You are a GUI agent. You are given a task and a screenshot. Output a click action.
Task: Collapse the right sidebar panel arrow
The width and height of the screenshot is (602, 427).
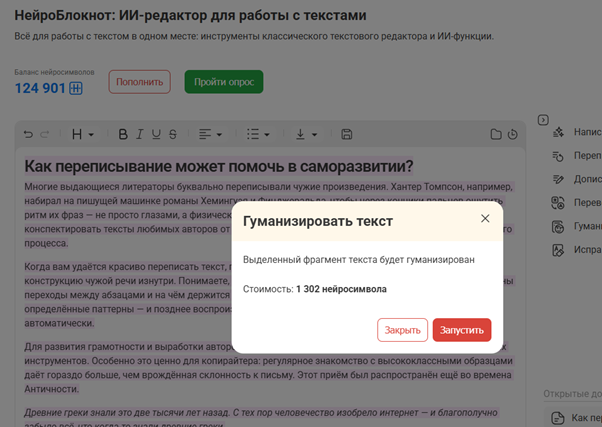point(543,120)
